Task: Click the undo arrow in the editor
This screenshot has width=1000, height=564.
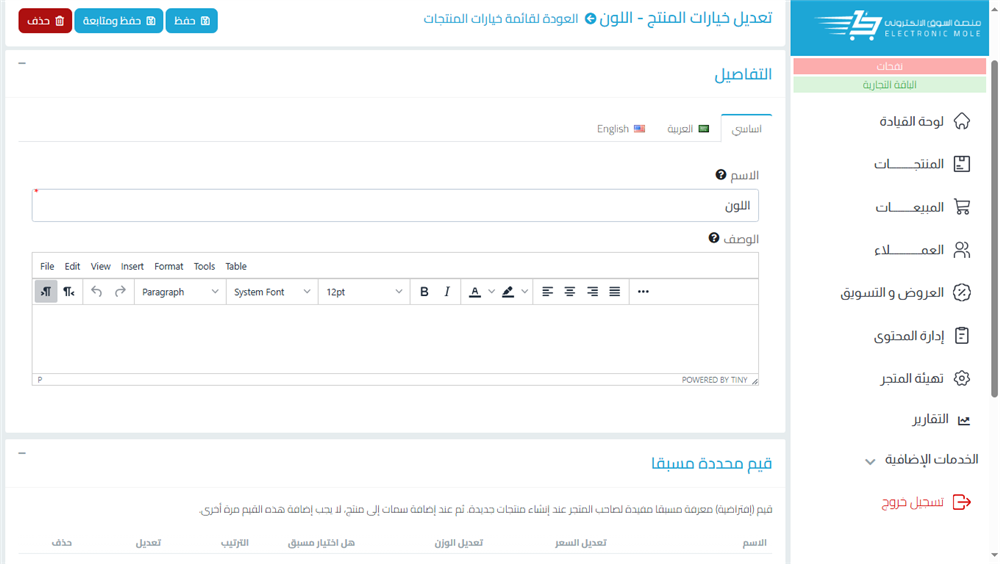Action: click(x=96, y=292)
